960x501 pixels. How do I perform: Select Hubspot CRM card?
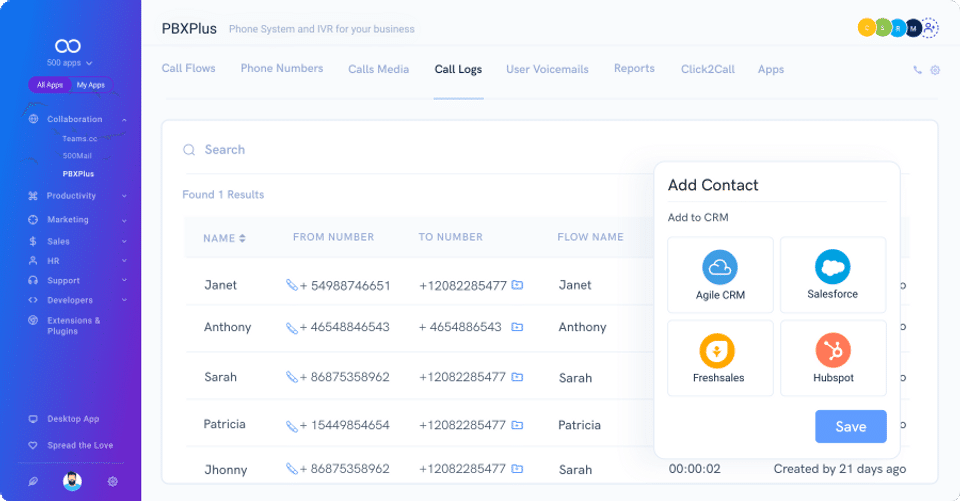pyautogui.click(x=833, y=358)
